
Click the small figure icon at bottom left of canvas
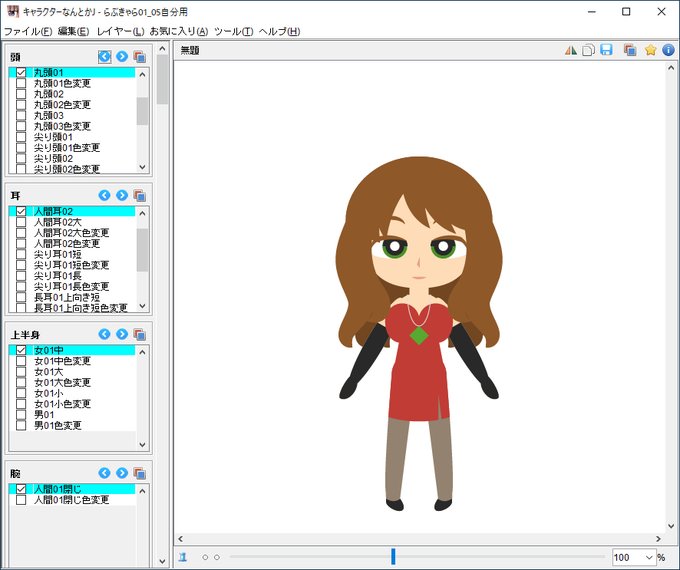pos(183,557)
